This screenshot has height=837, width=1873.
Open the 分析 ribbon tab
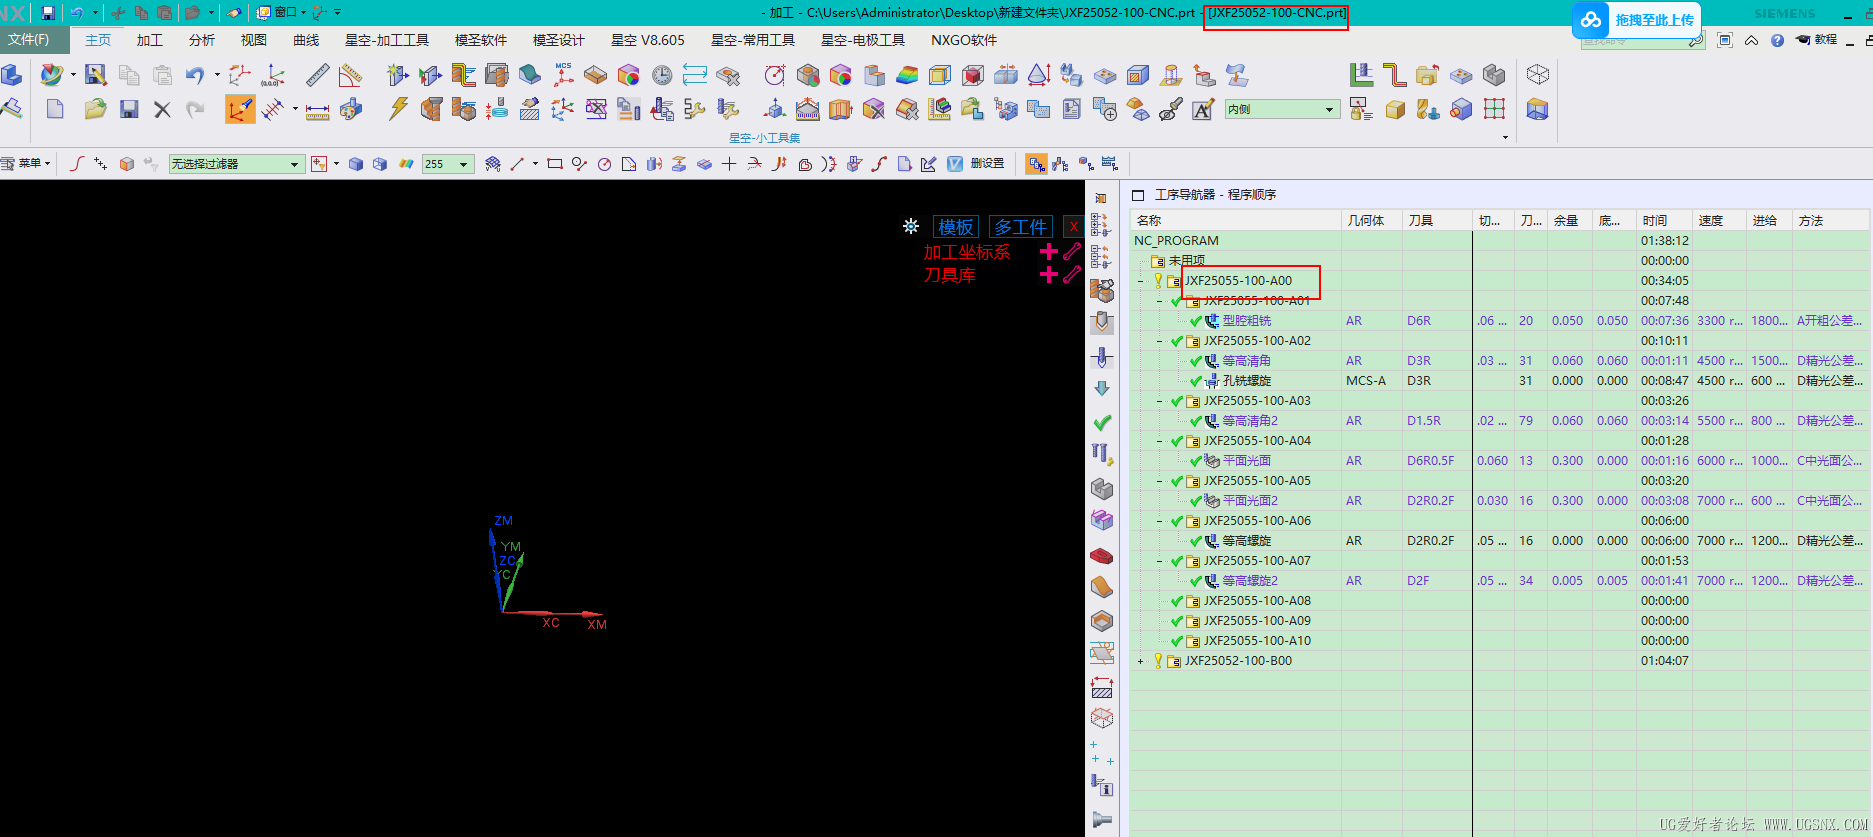pyautogui.click(x=202, y=40)
